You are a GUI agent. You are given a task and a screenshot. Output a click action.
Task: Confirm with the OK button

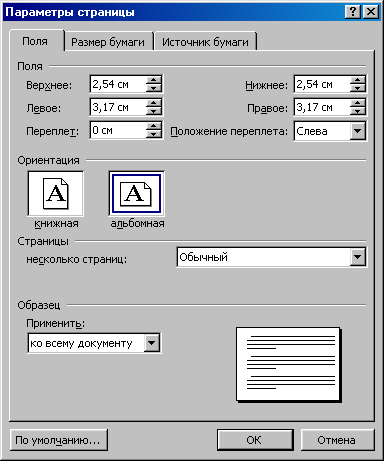click(x=255, y=440)
